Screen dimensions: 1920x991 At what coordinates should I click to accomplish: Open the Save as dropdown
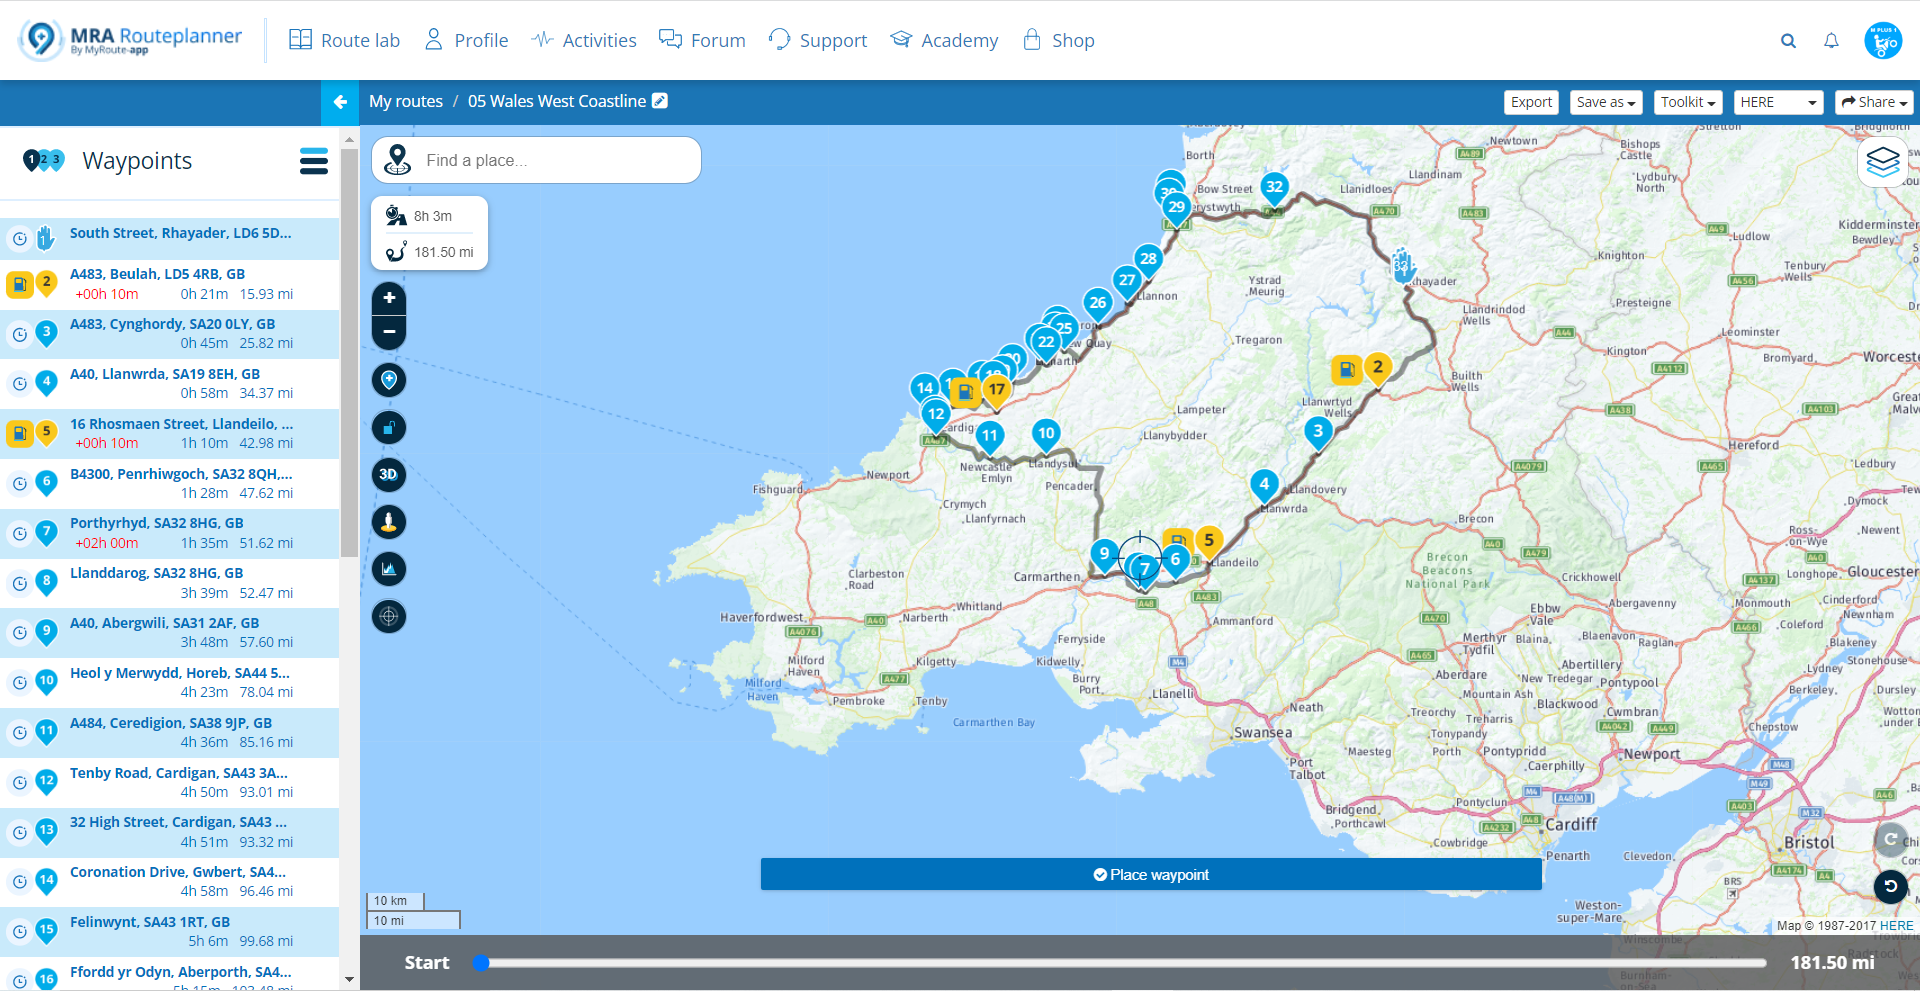(1605, 102)
